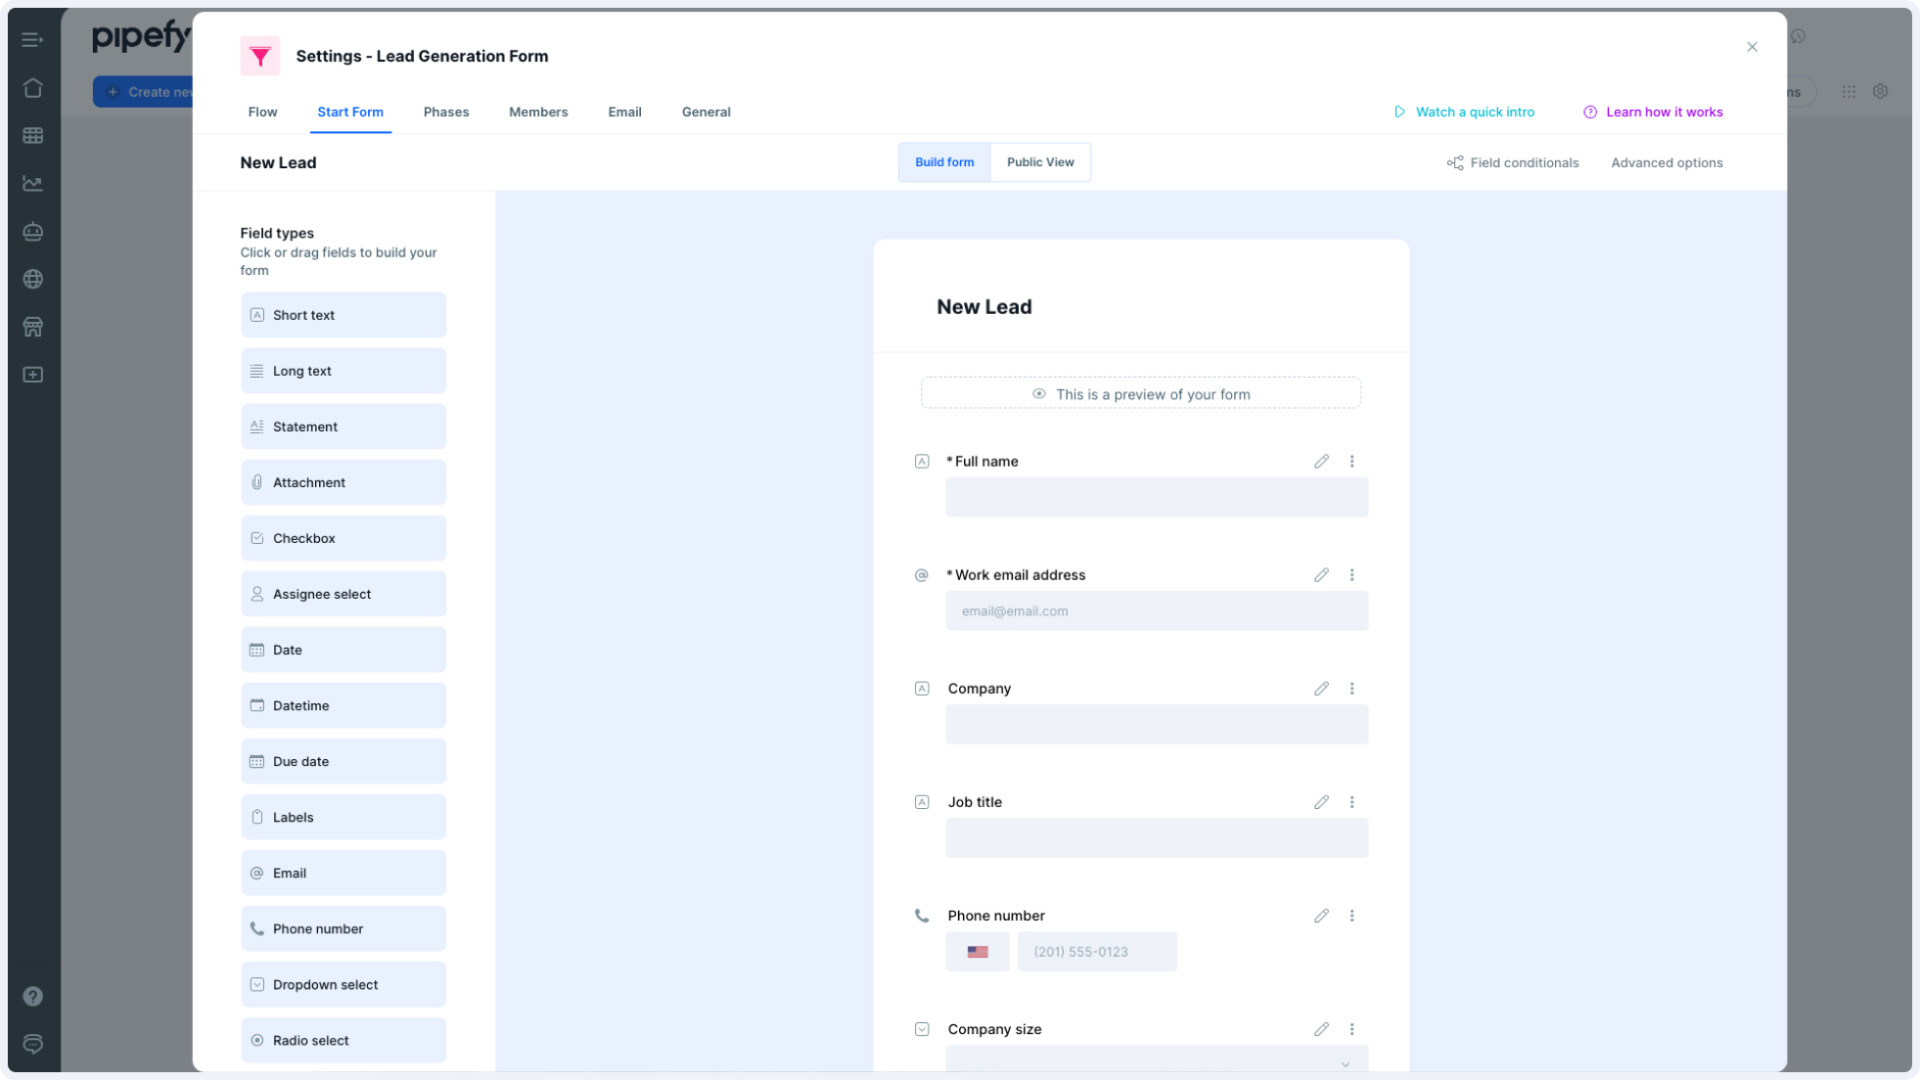Switch to the General tab
1920x1080 pixels.
pos(706,112)
